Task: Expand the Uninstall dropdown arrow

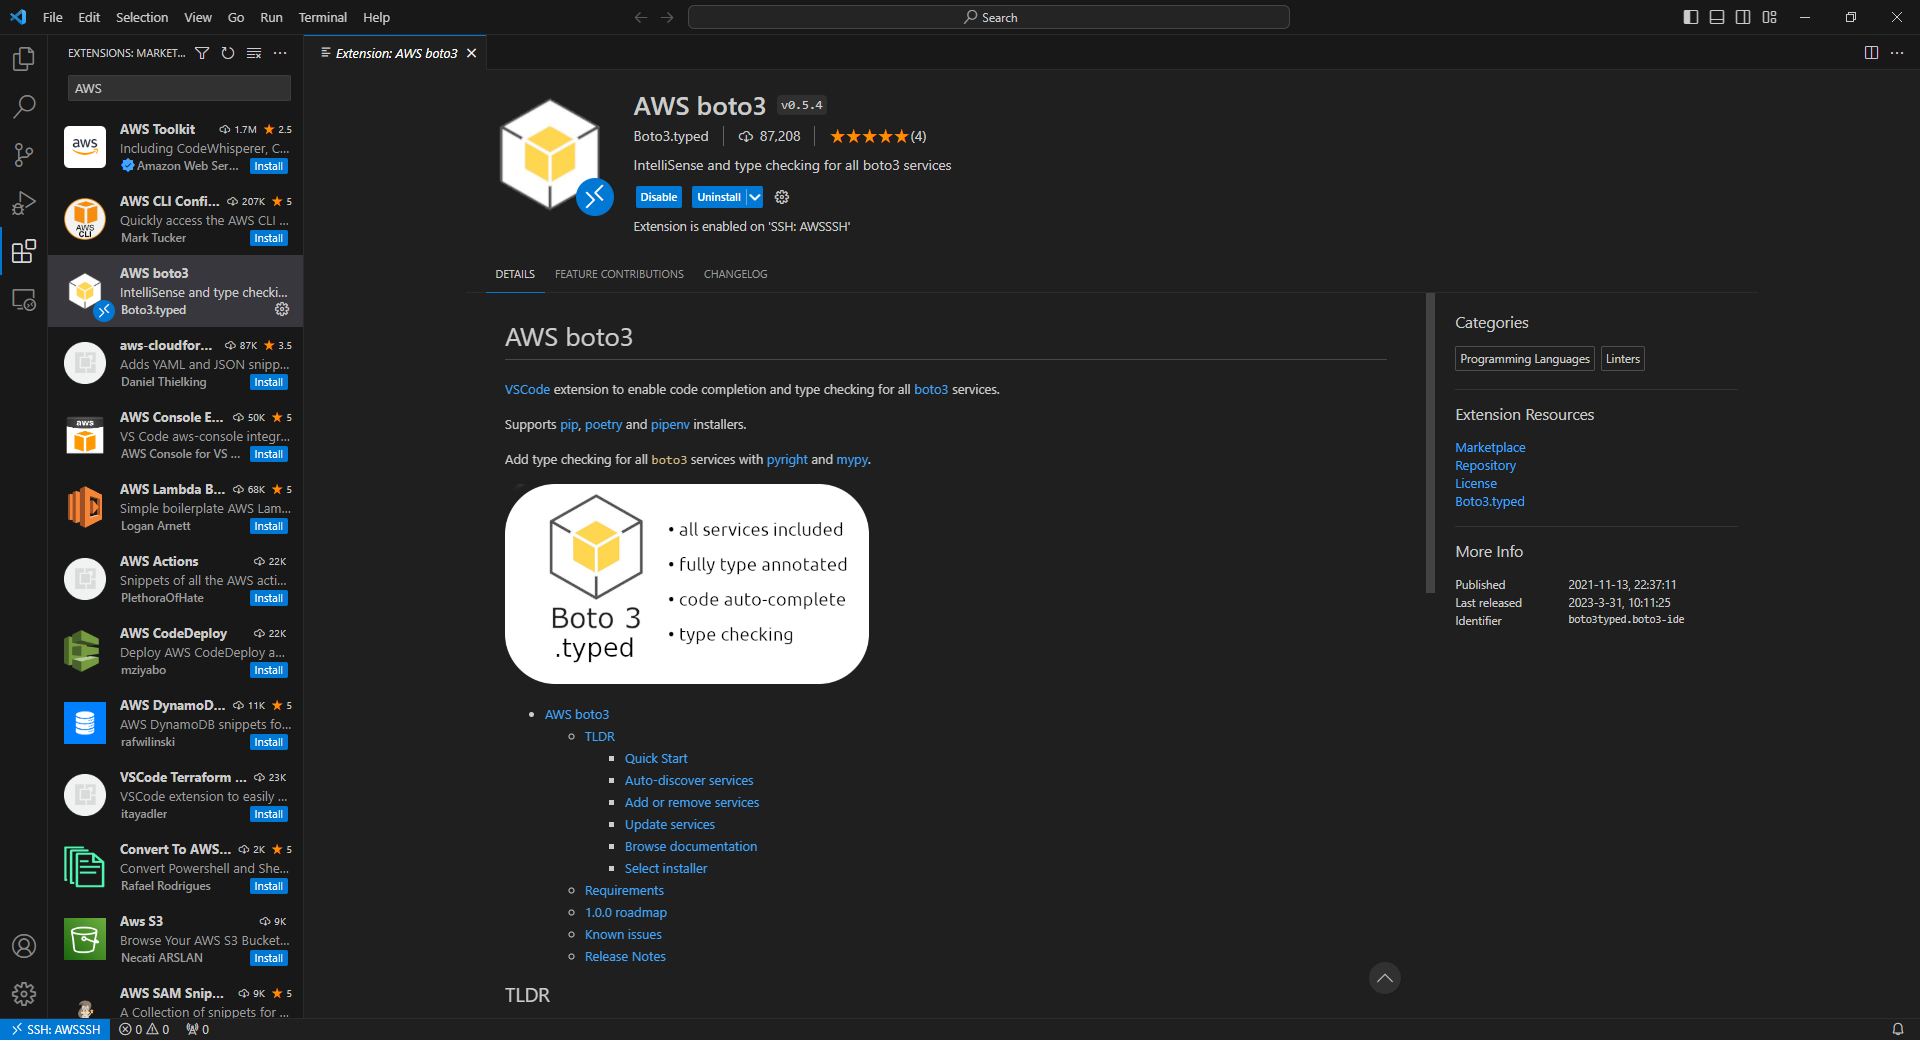Action: [x=755, y=197]
